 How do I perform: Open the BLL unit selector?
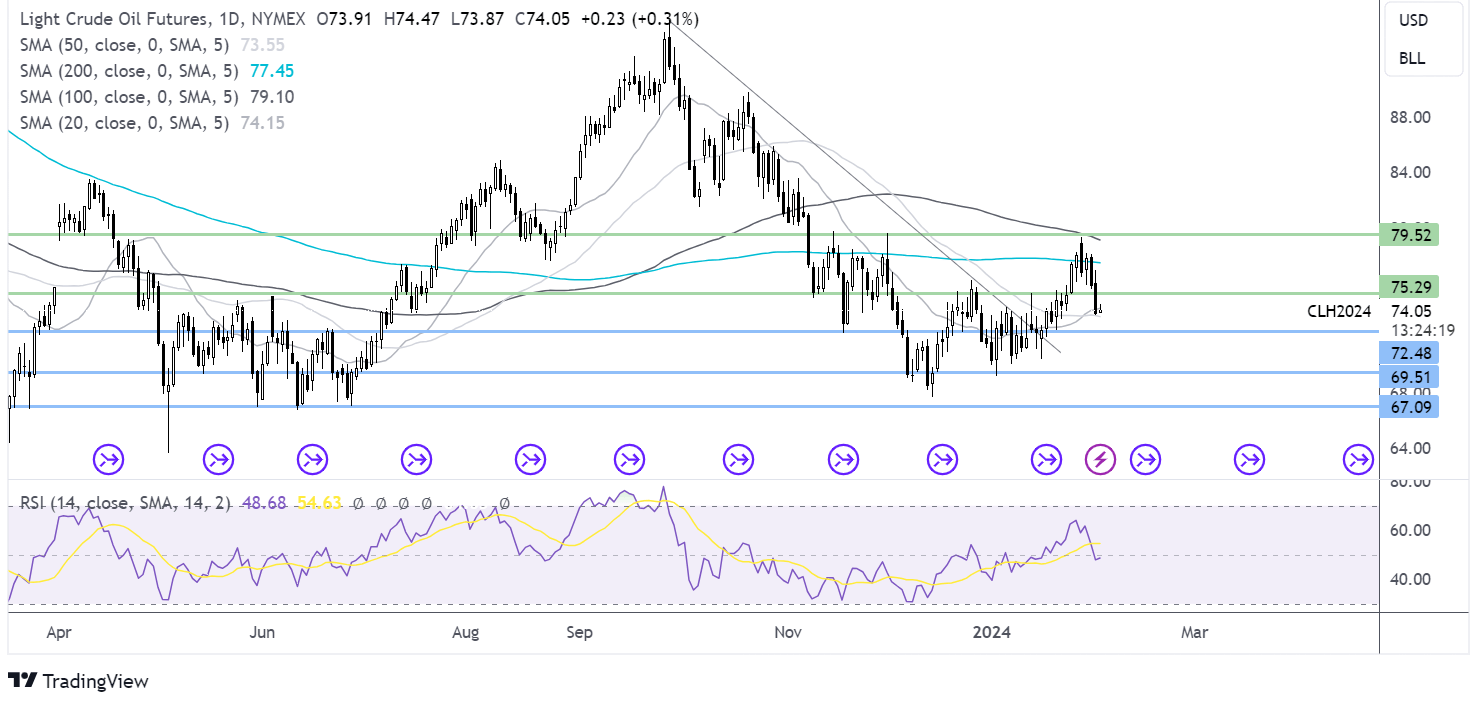[x=1413, y=58]
